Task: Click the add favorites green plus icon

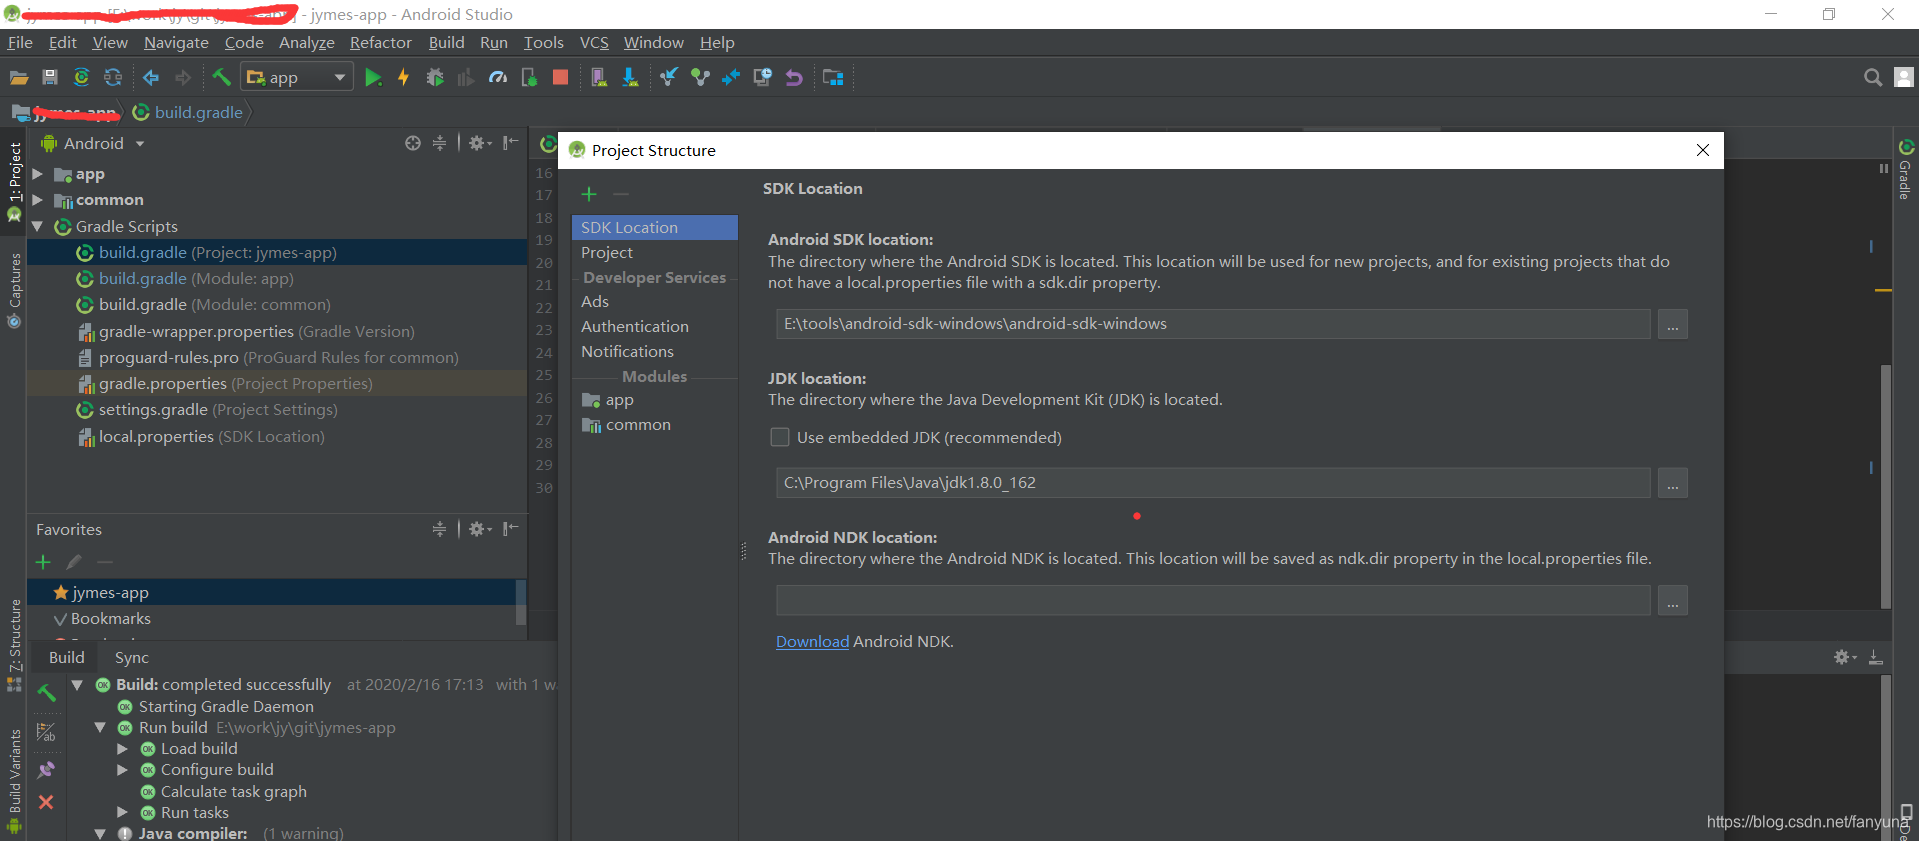Action: 43,562
